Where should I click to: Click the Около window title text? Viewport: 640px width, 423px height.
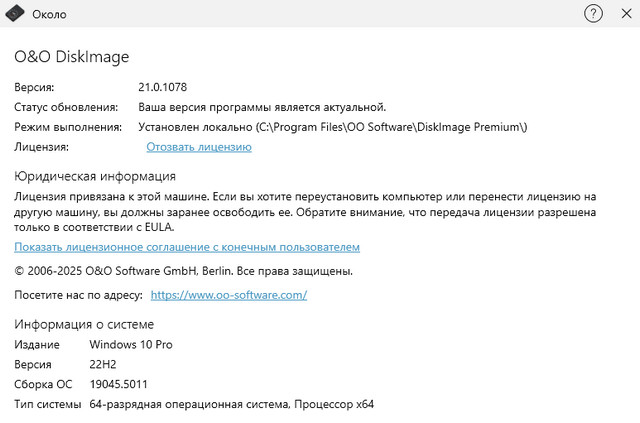pos(50,14)
